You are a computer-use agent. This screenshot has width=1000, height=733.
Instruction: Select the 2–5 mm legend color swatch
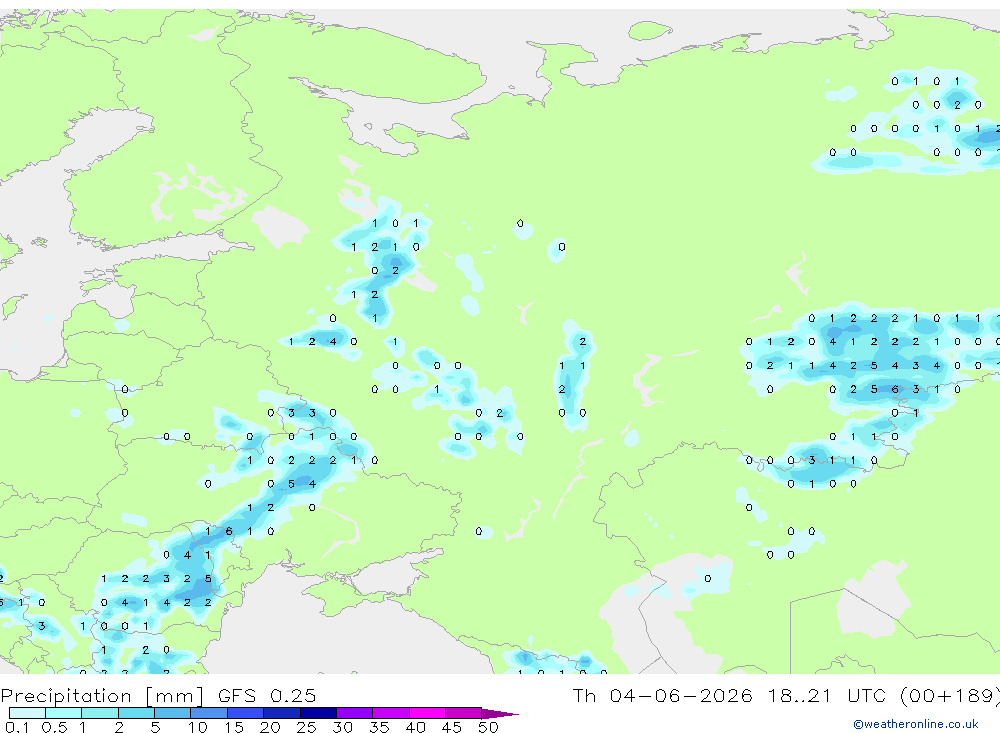point(136,713)
